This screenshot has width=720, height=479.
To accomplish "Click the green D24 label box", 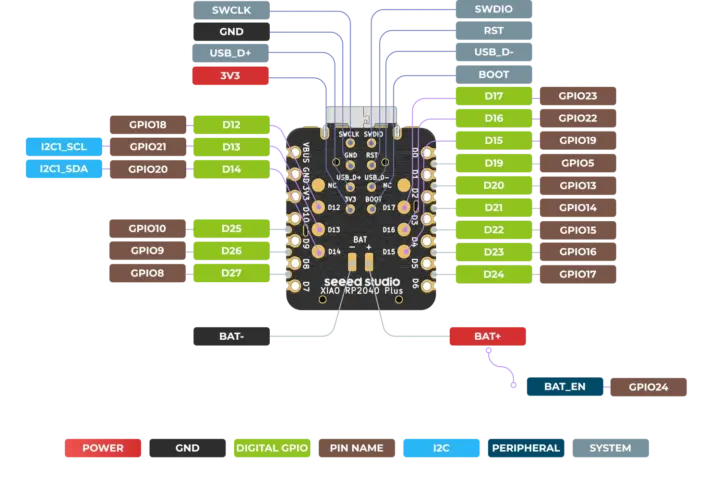I will 494,274.
